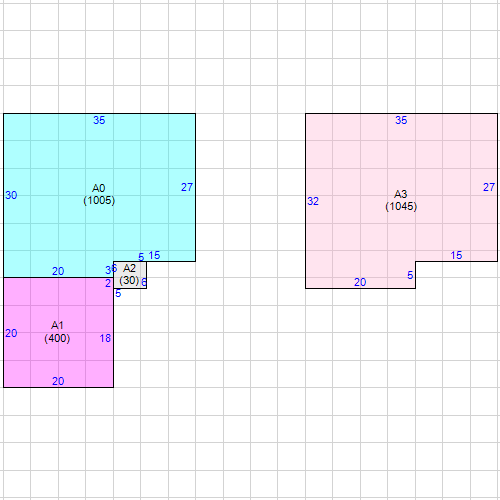Viewport: 500px width, 500px height.
Task: Click dimension 20 on A1's bottom edge
Action: point(58,381)
